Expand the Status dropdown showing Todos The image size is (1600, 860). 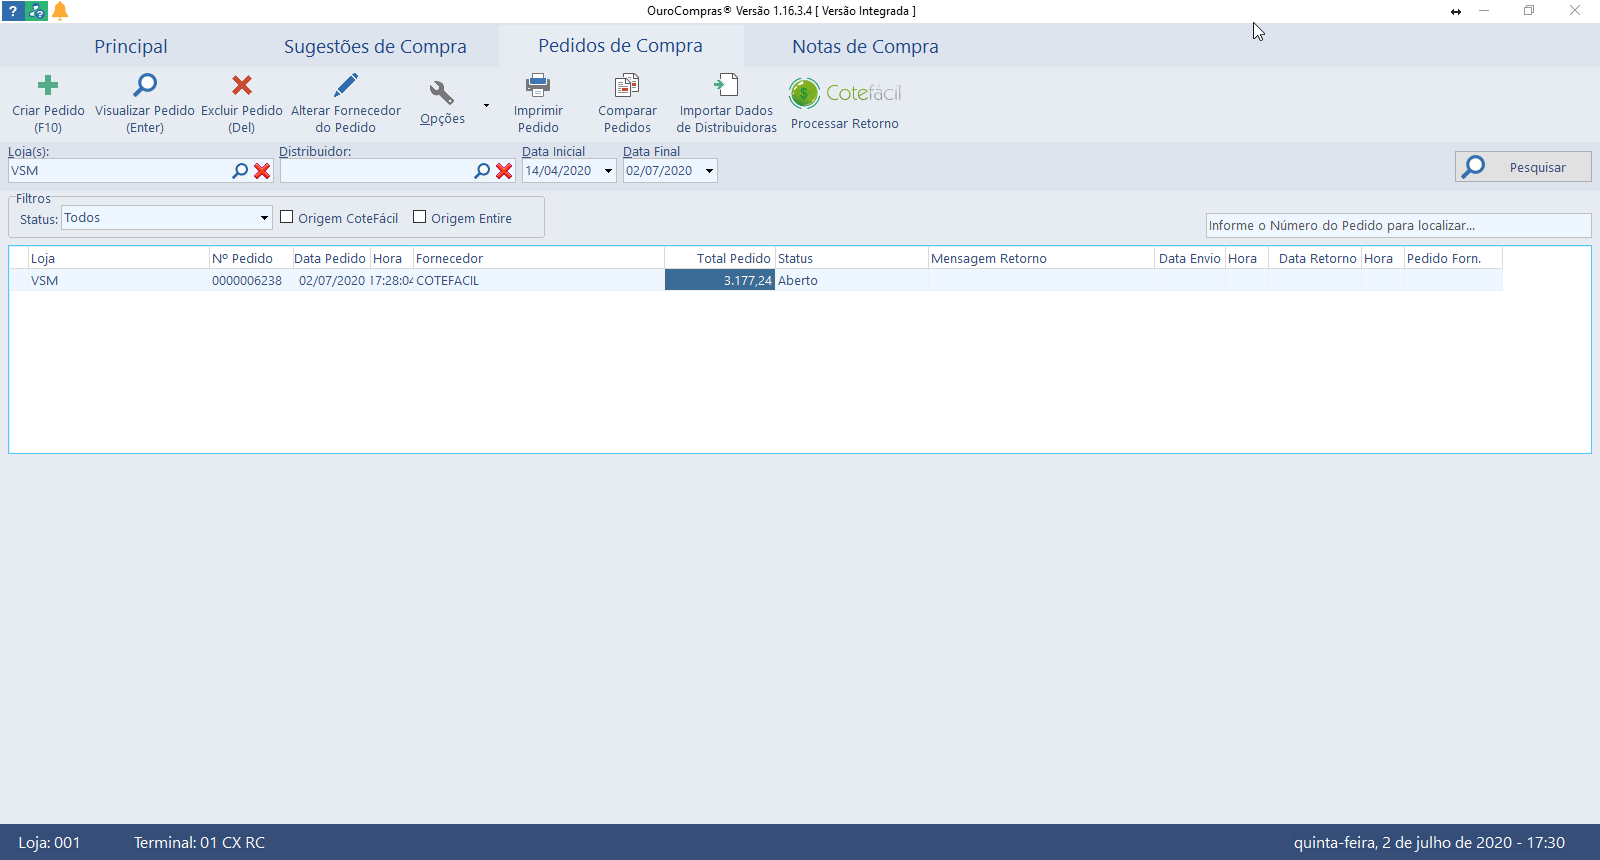coord(264,218)
